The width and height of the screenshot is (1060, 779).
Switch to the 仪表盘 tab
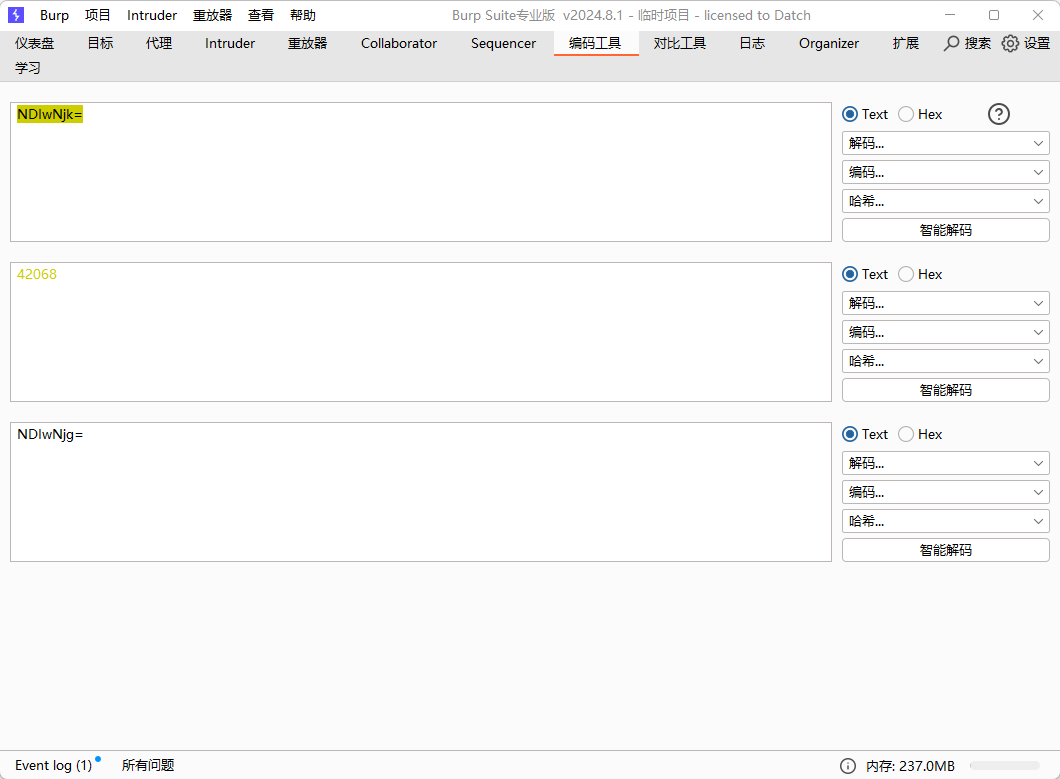coord(34,43)
